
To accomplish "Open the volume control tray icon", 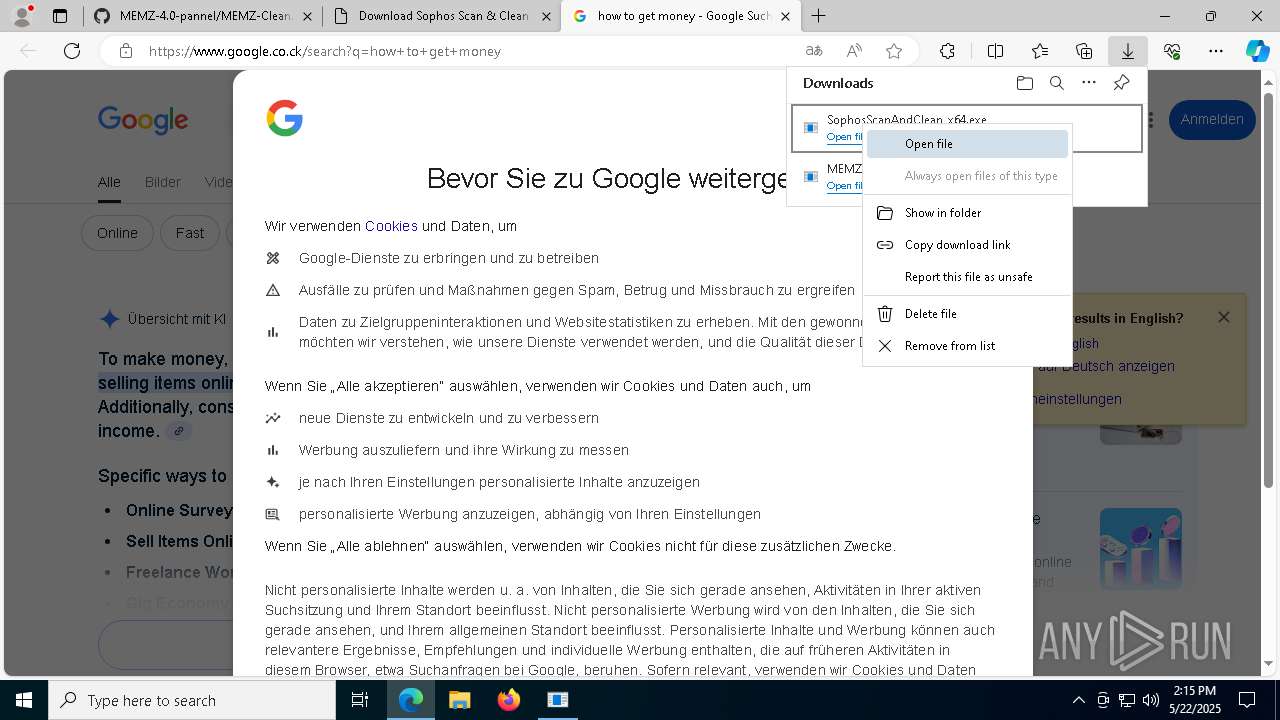I will 1150,700.
